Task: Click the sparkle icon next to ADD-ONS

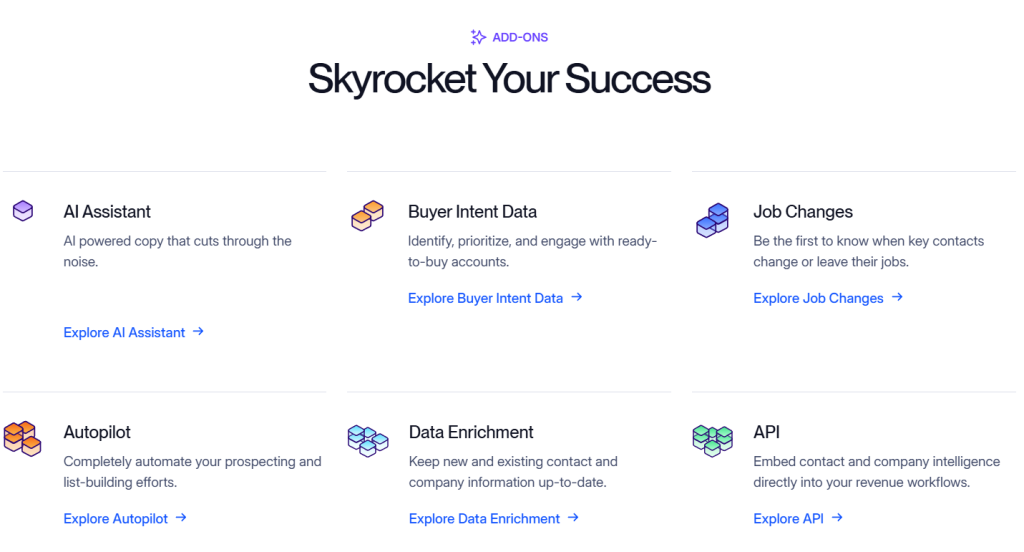Action: click(478, 38)
